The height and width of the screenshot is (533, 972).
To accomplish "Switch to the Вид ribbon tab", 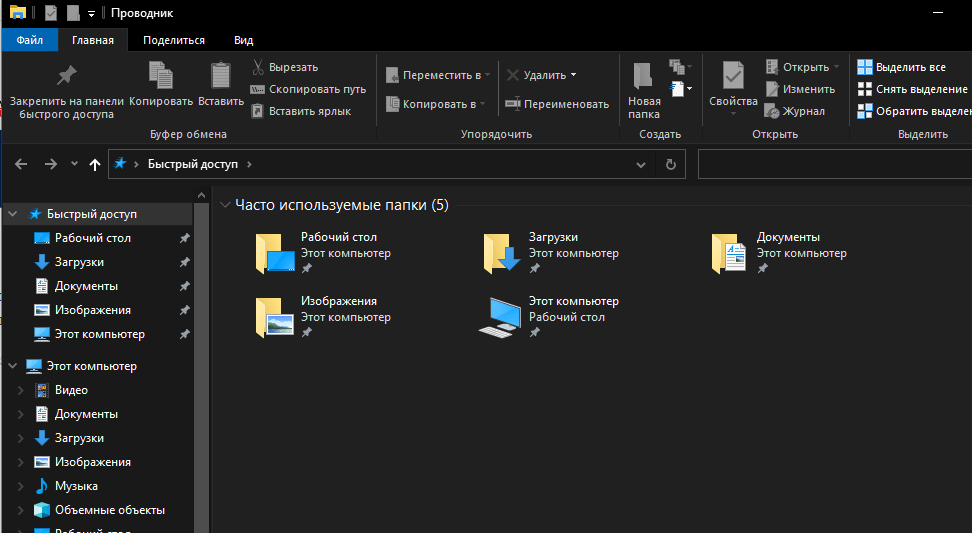I will coord(243,40).
